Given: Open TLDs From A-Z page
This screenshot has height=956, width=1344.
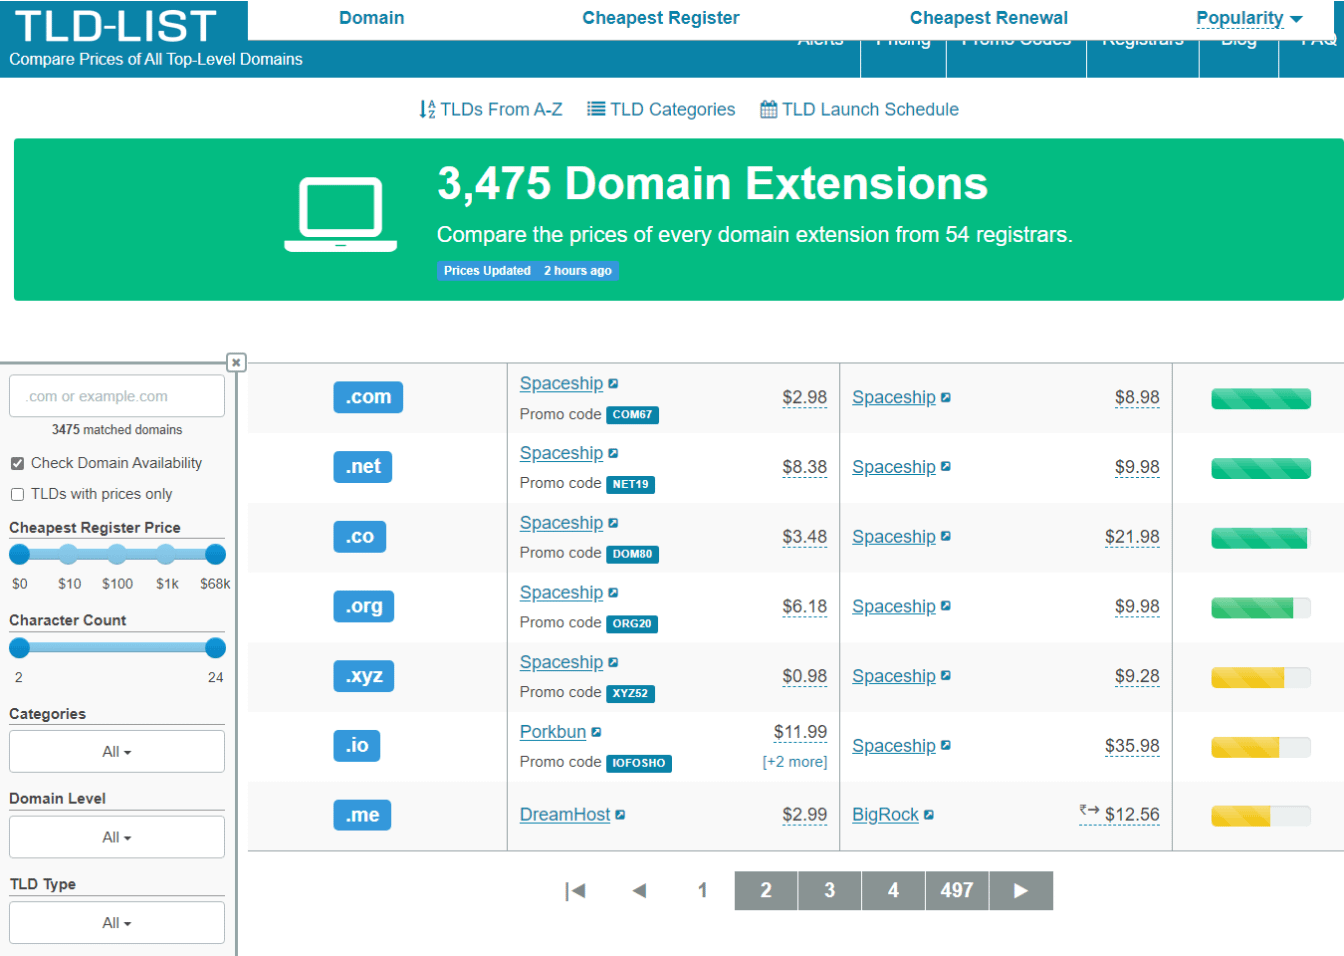Looking at the screenshot, I should pyautogui.click(x=491, y=110).
